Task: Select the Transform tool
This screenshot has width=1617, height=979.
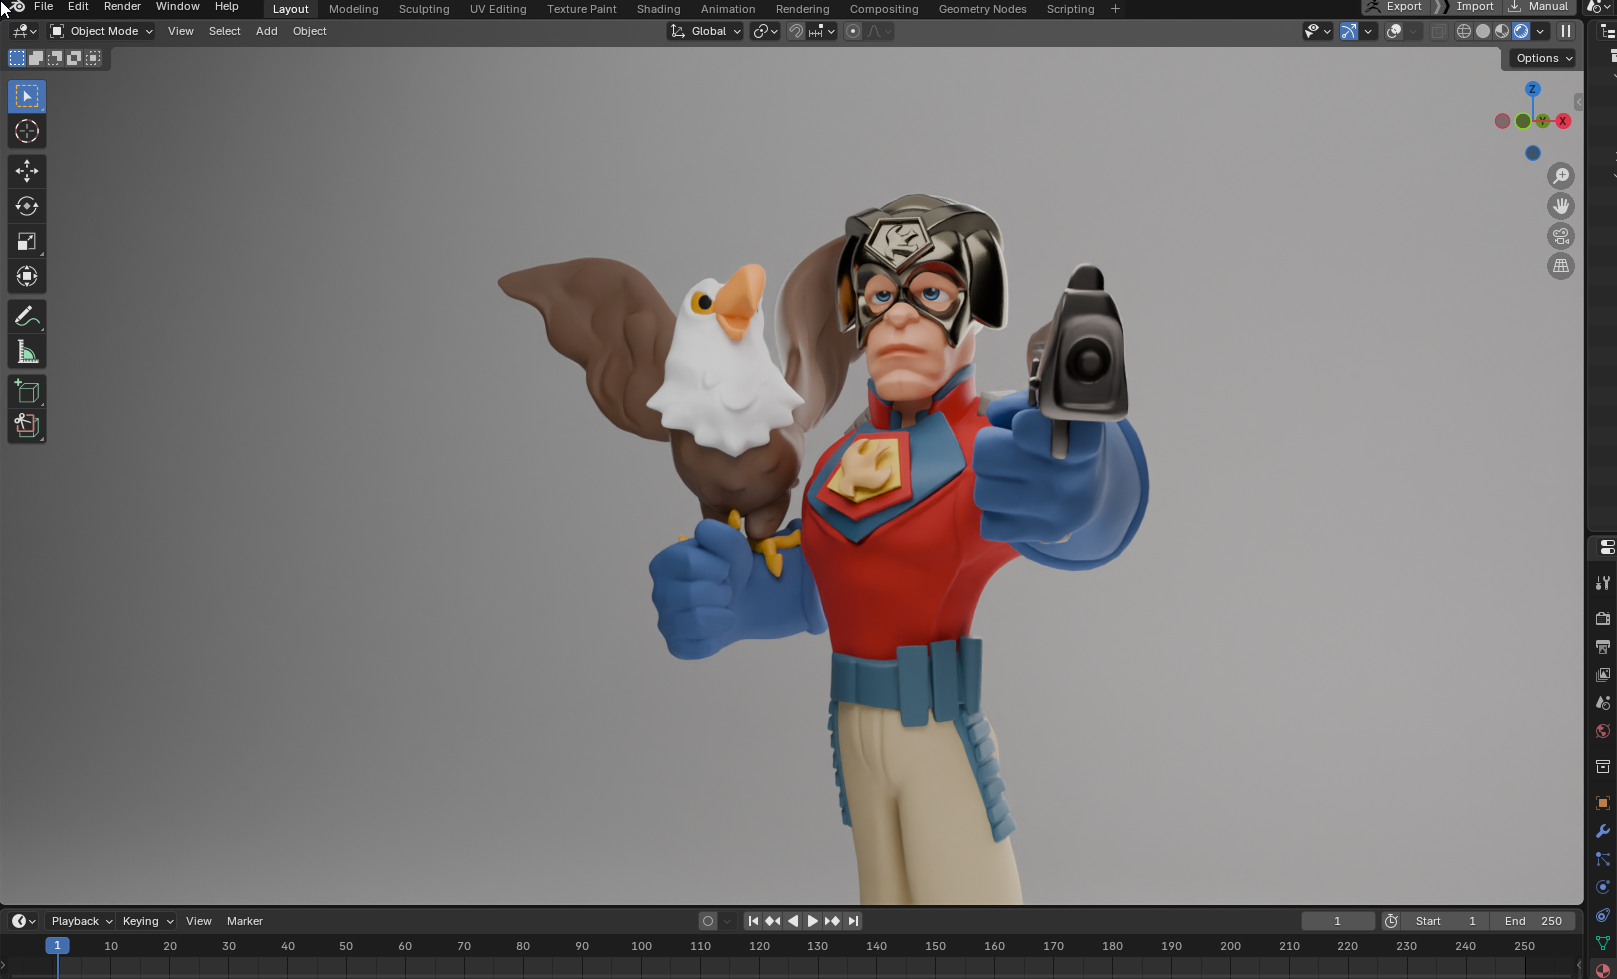Action: 27,276
